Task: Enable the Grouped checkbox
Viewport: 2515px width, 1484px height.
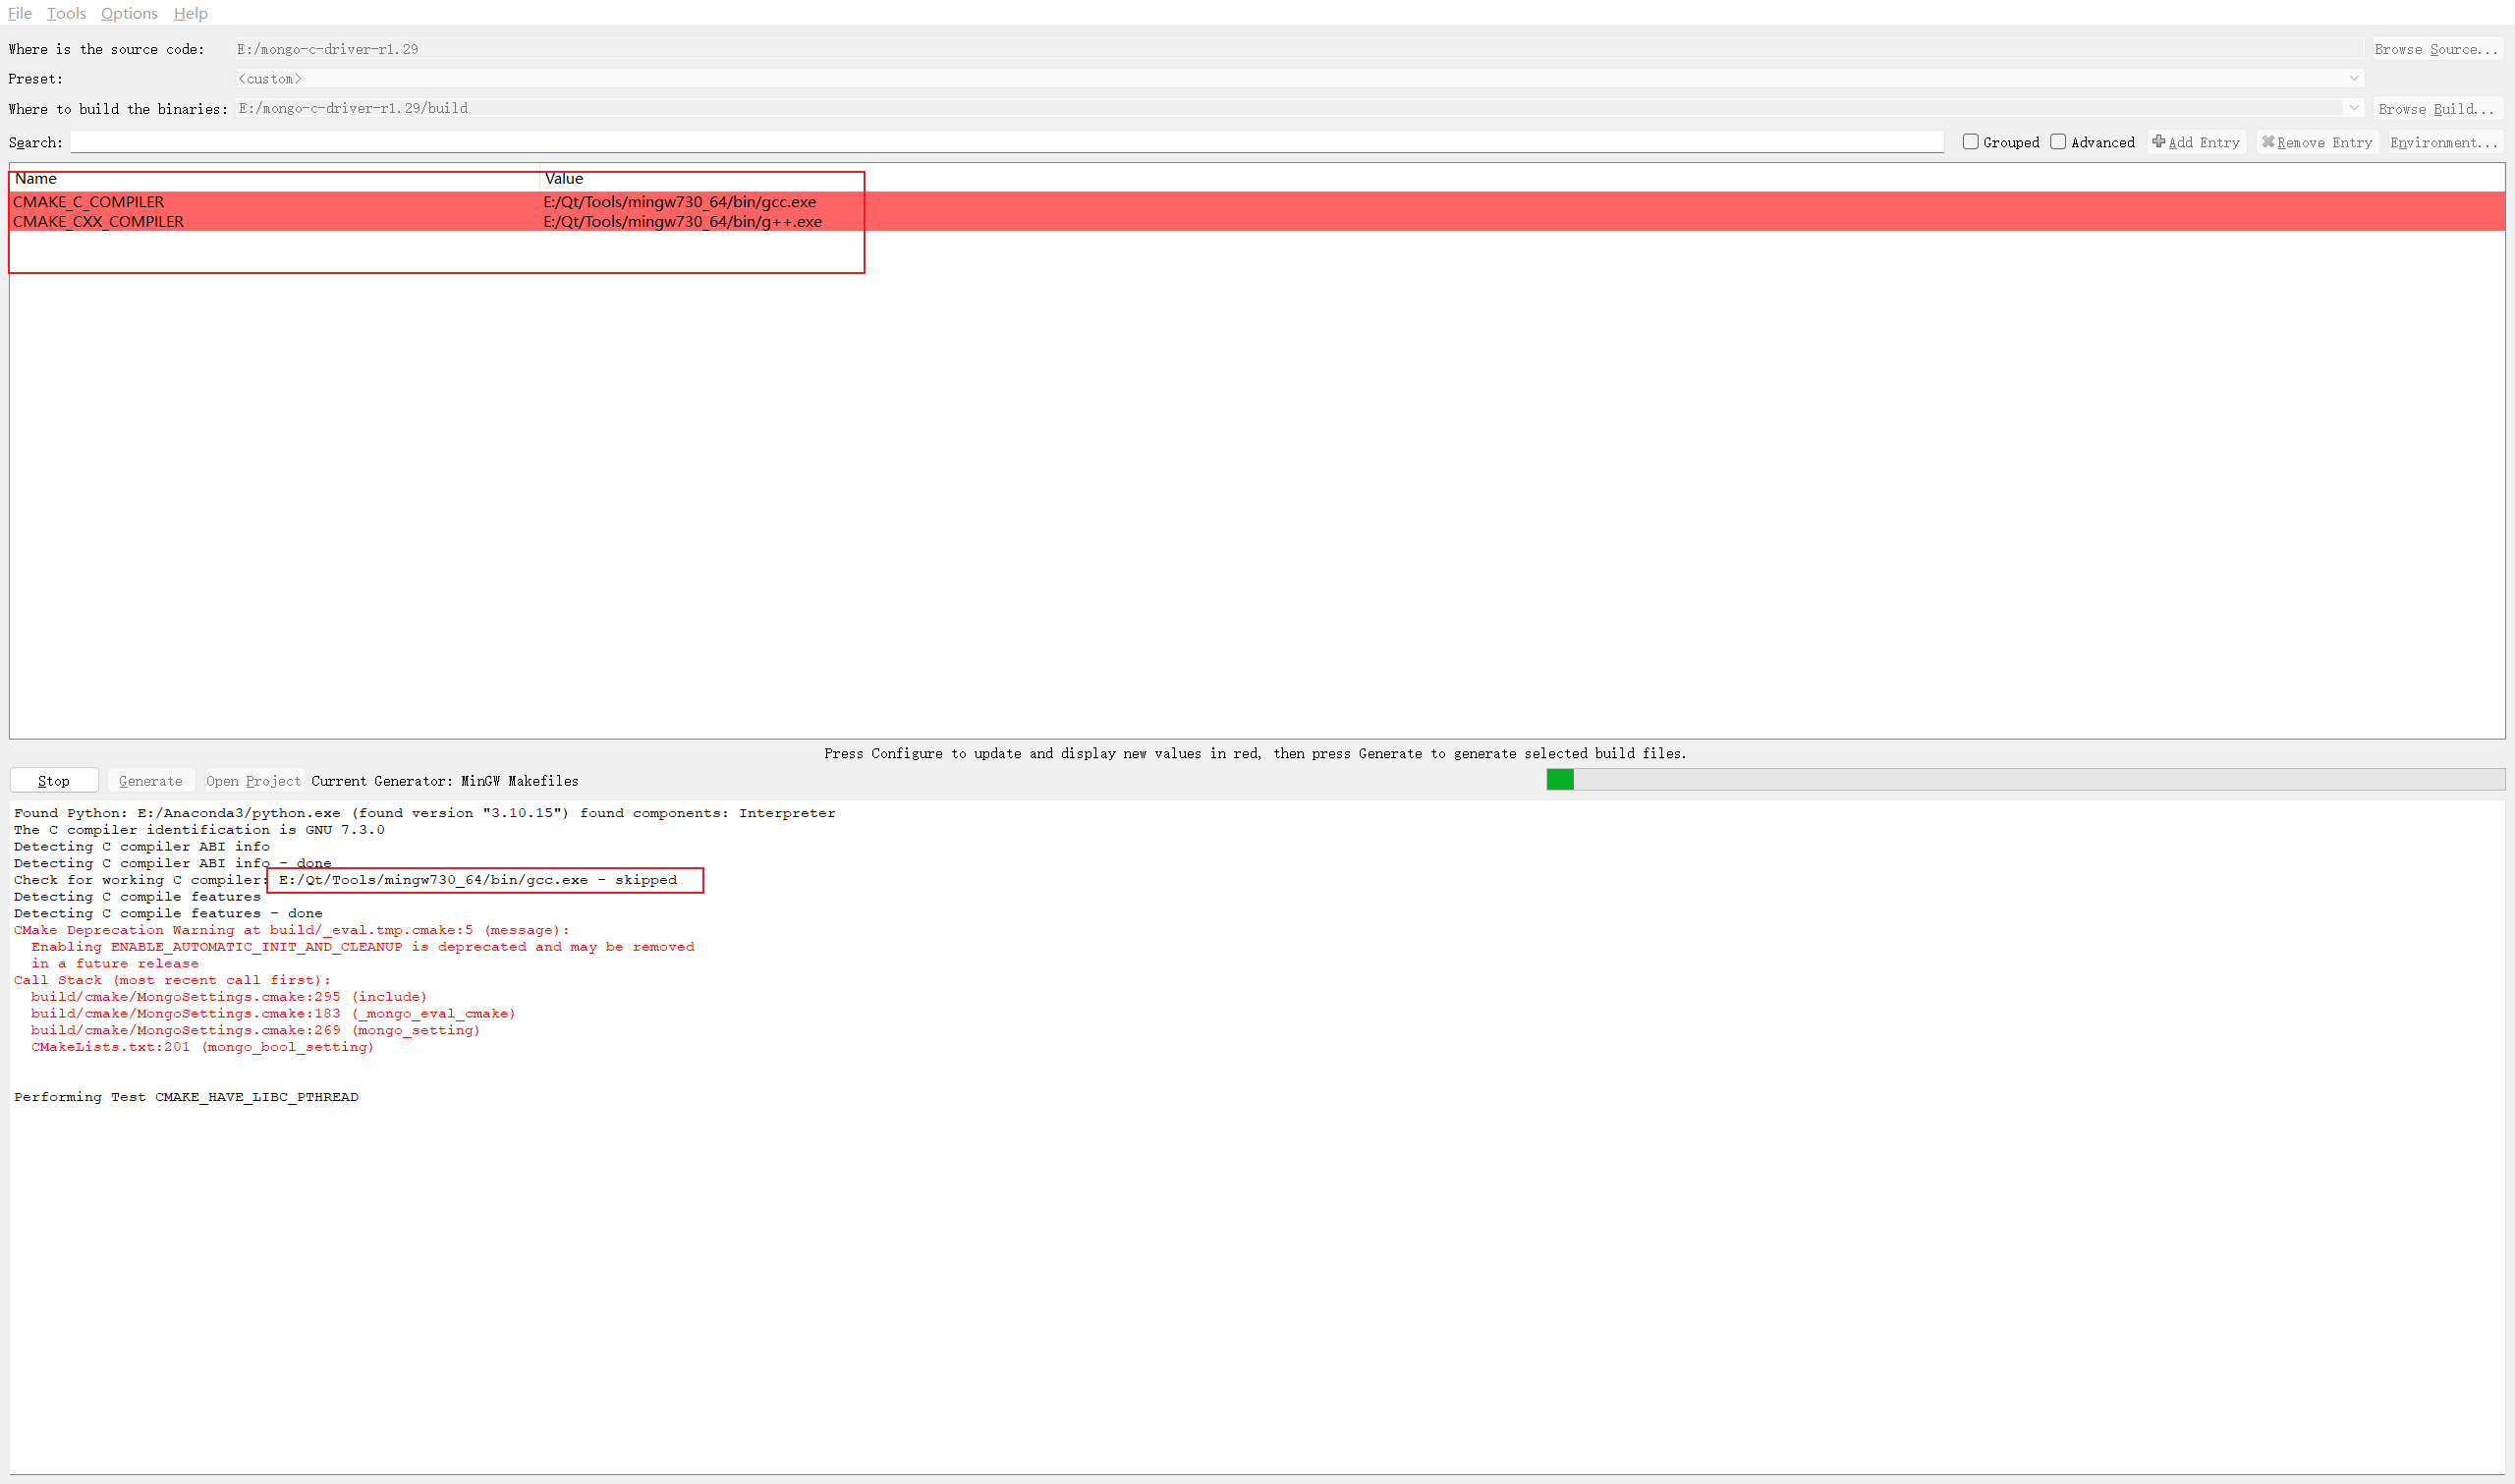Action: [x=1970, y=142]
